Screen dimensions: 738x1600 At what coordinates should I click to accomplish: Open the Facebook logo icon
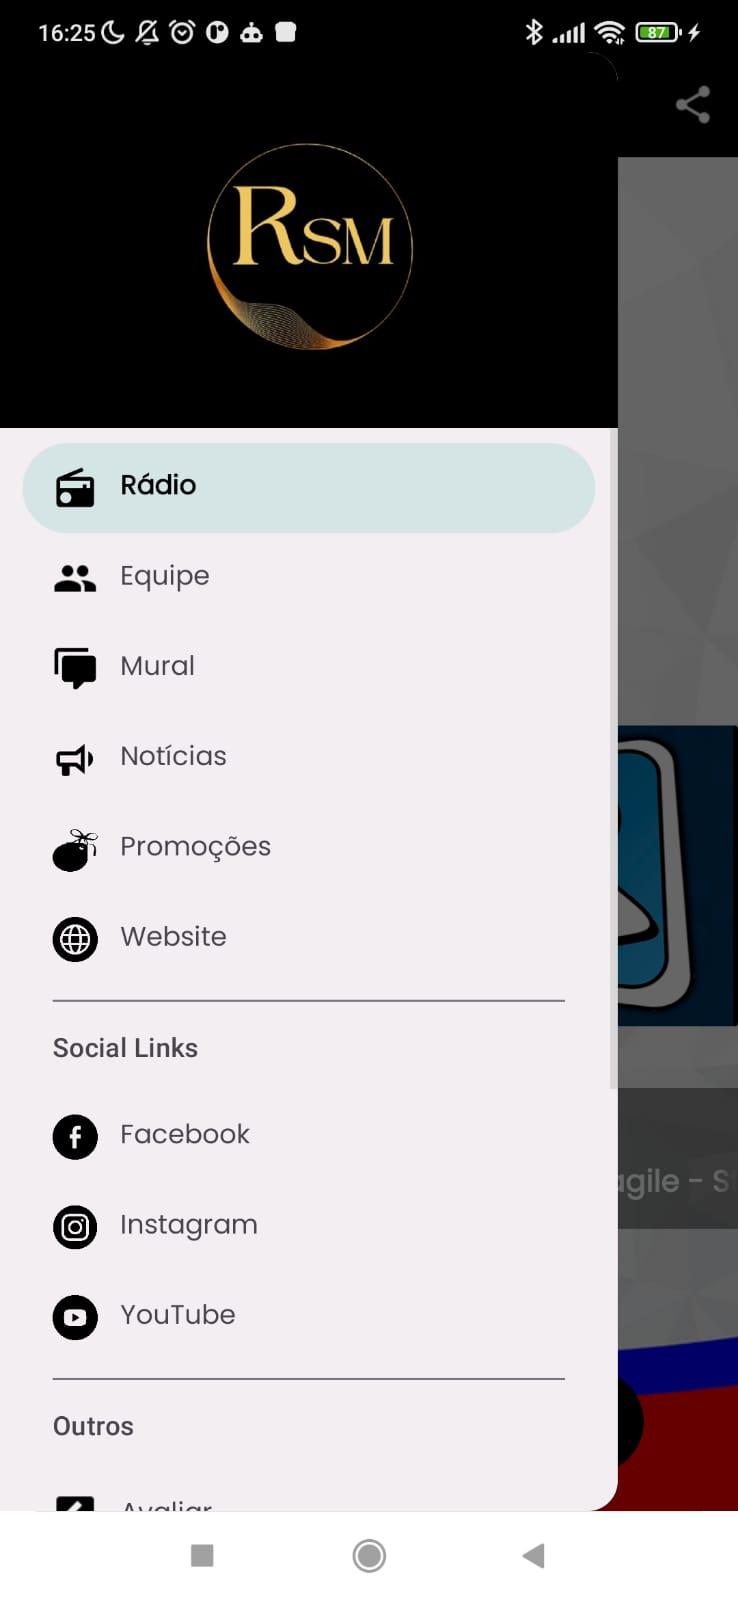pyautogui.click(x=75, y=1137)
